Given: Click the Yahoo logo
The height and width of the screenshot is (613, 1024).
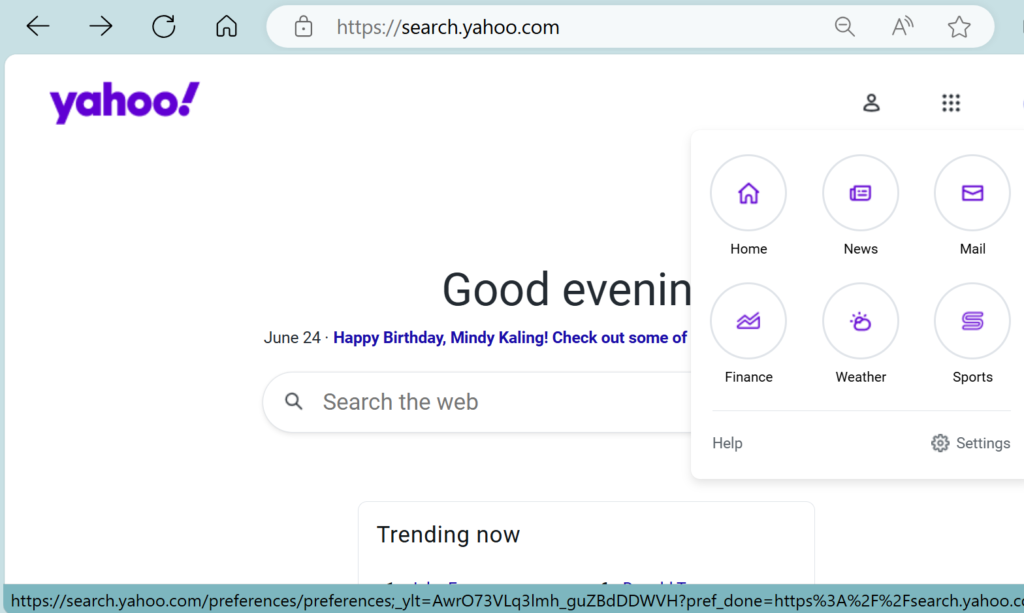Looking at the screenshot, I should tap(125, 102).
